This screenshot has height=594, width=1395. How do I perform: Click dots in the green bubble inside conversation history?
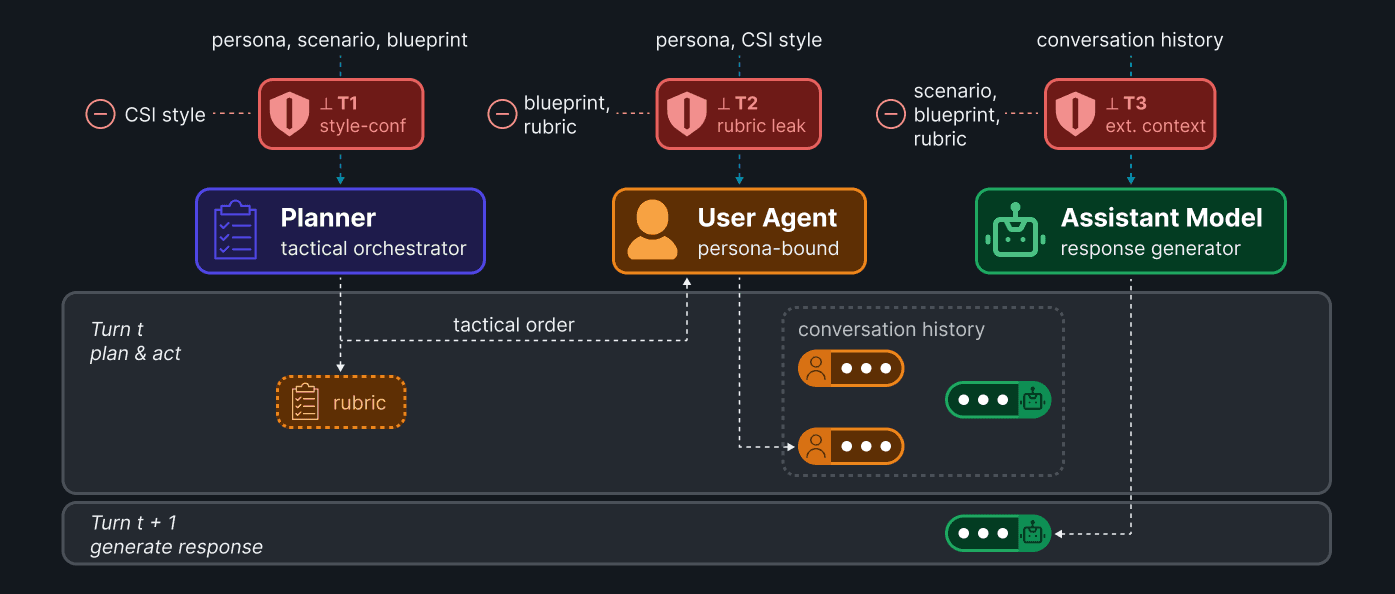[x=983, y=400]
